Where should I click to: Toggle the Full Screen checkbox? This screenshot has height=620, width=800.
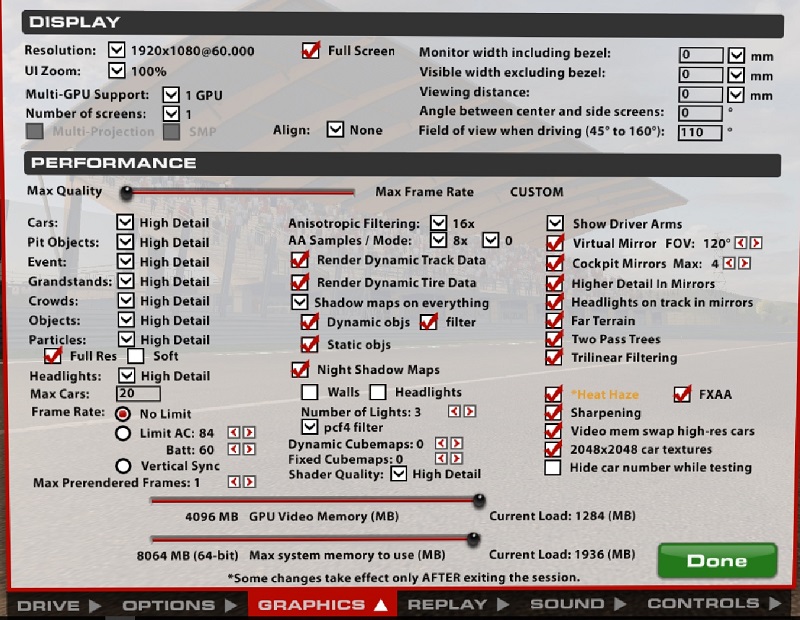[x=311, y=51]
